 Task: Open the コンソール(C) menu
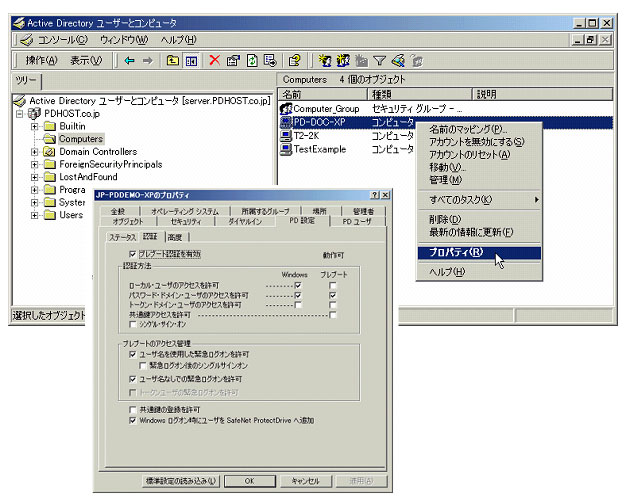click(x=62, y=40)
